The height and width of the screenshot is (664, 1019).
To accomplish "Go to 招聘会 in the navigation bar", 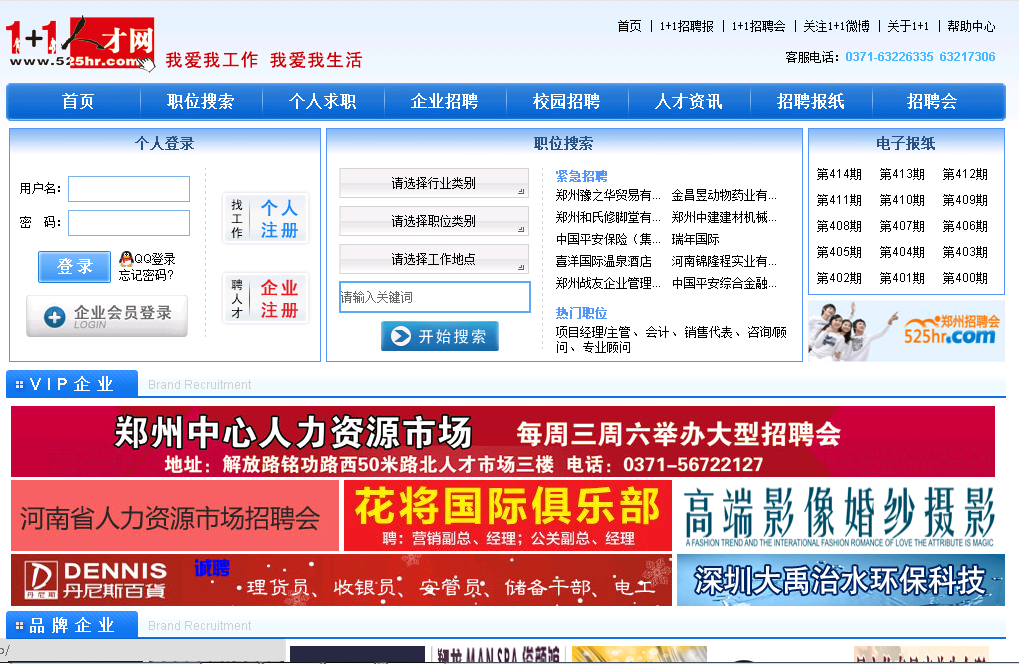I will [932, 101].
